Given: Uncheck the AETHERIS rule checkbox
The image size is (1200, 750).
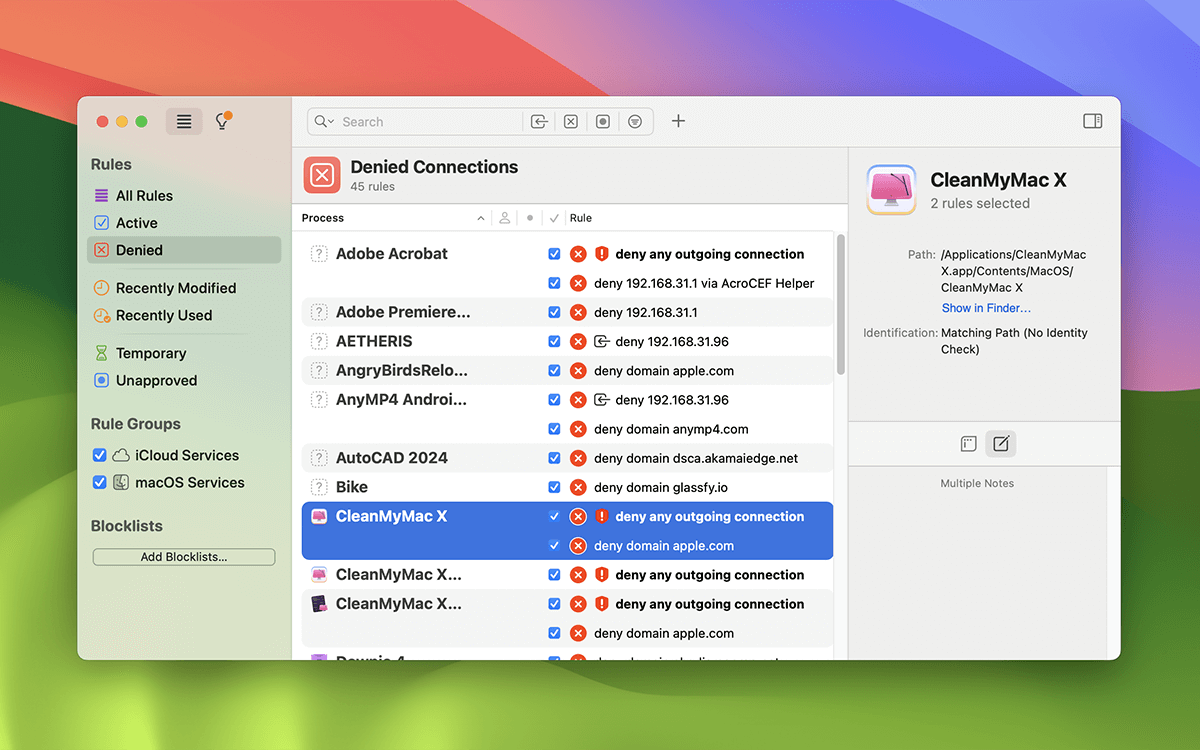Looking at the screenshot, I should (554, 341).
